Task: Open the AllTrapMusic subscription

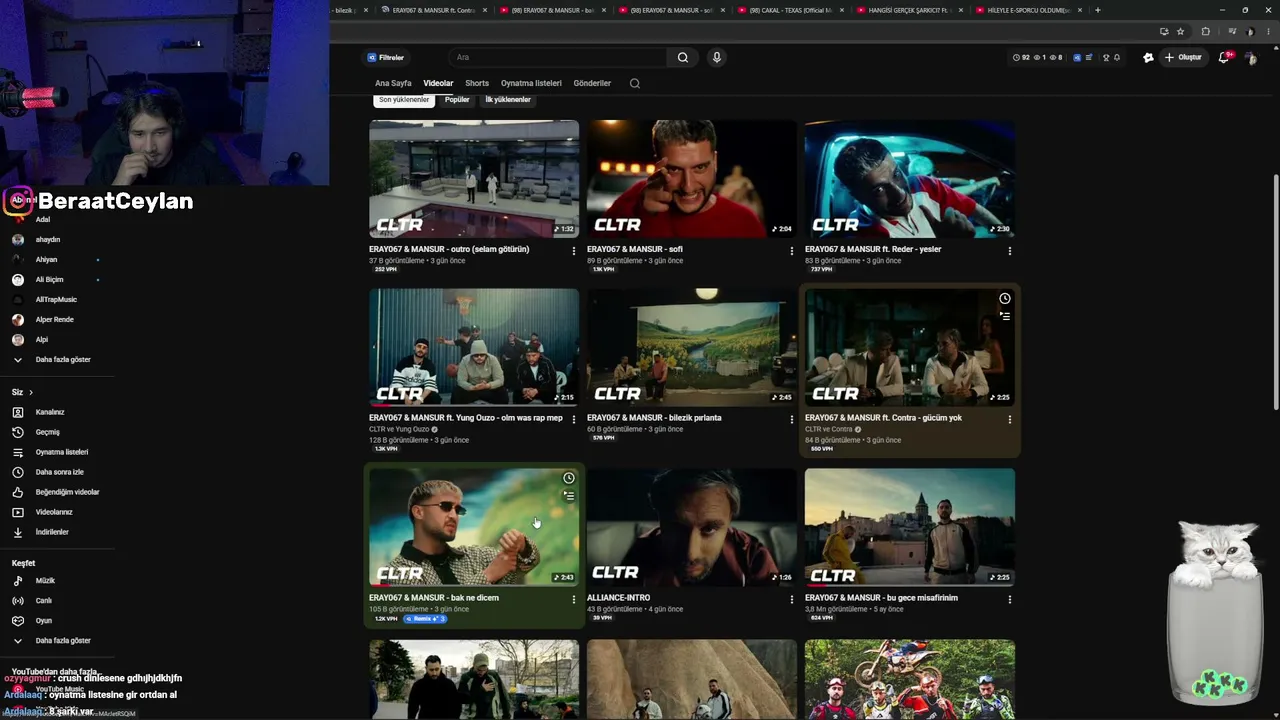Action: pyautogui.click(x=57, y=300)
